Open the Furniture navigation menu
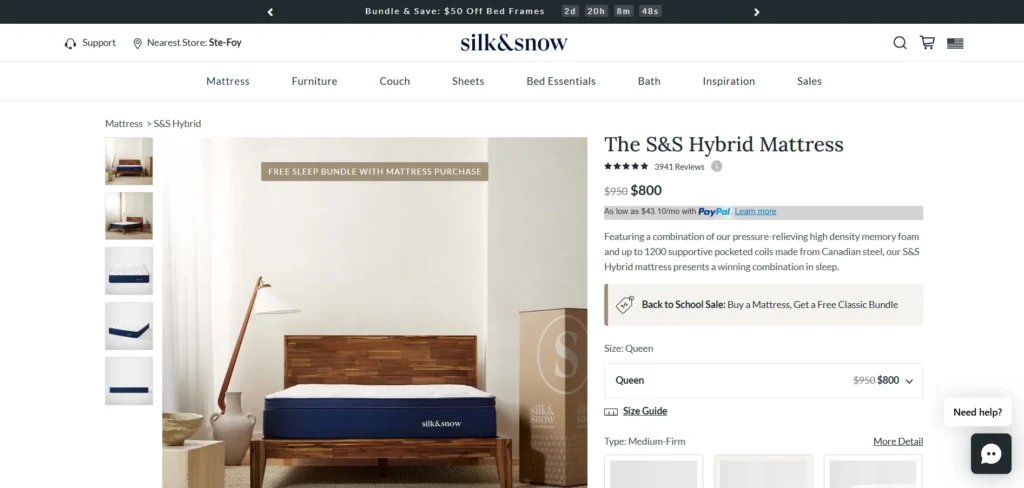This screenshot has height=488, width=1024. tap(314, 81)
